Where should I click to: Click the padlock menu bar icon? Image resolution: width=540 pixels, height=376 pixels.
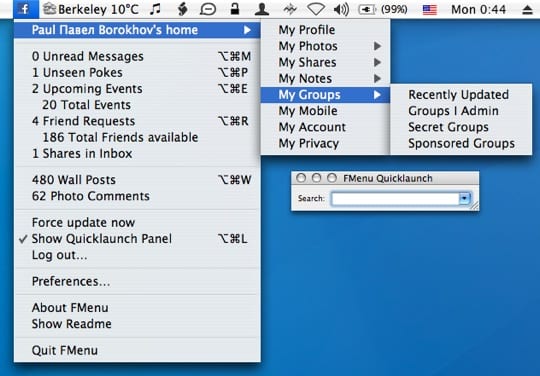click(x=235, y=9)
